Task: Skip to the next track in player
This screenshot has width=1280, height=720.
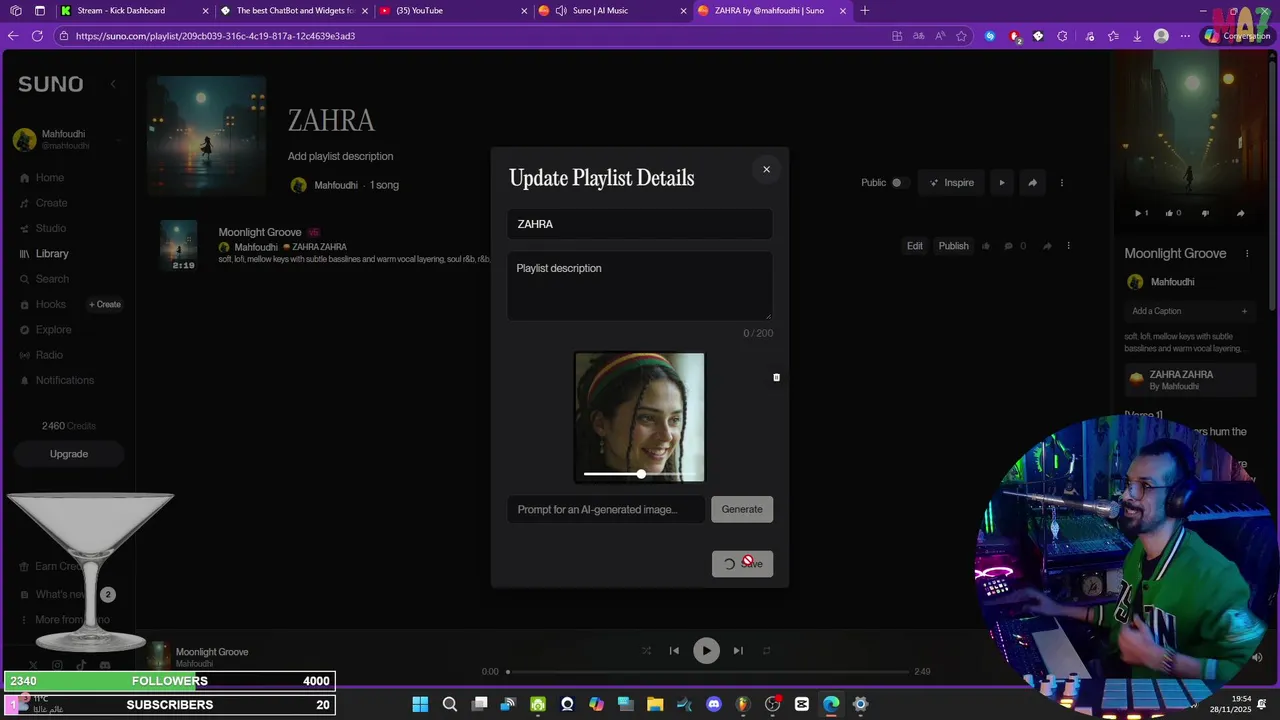Action: (x=738, y=651)
